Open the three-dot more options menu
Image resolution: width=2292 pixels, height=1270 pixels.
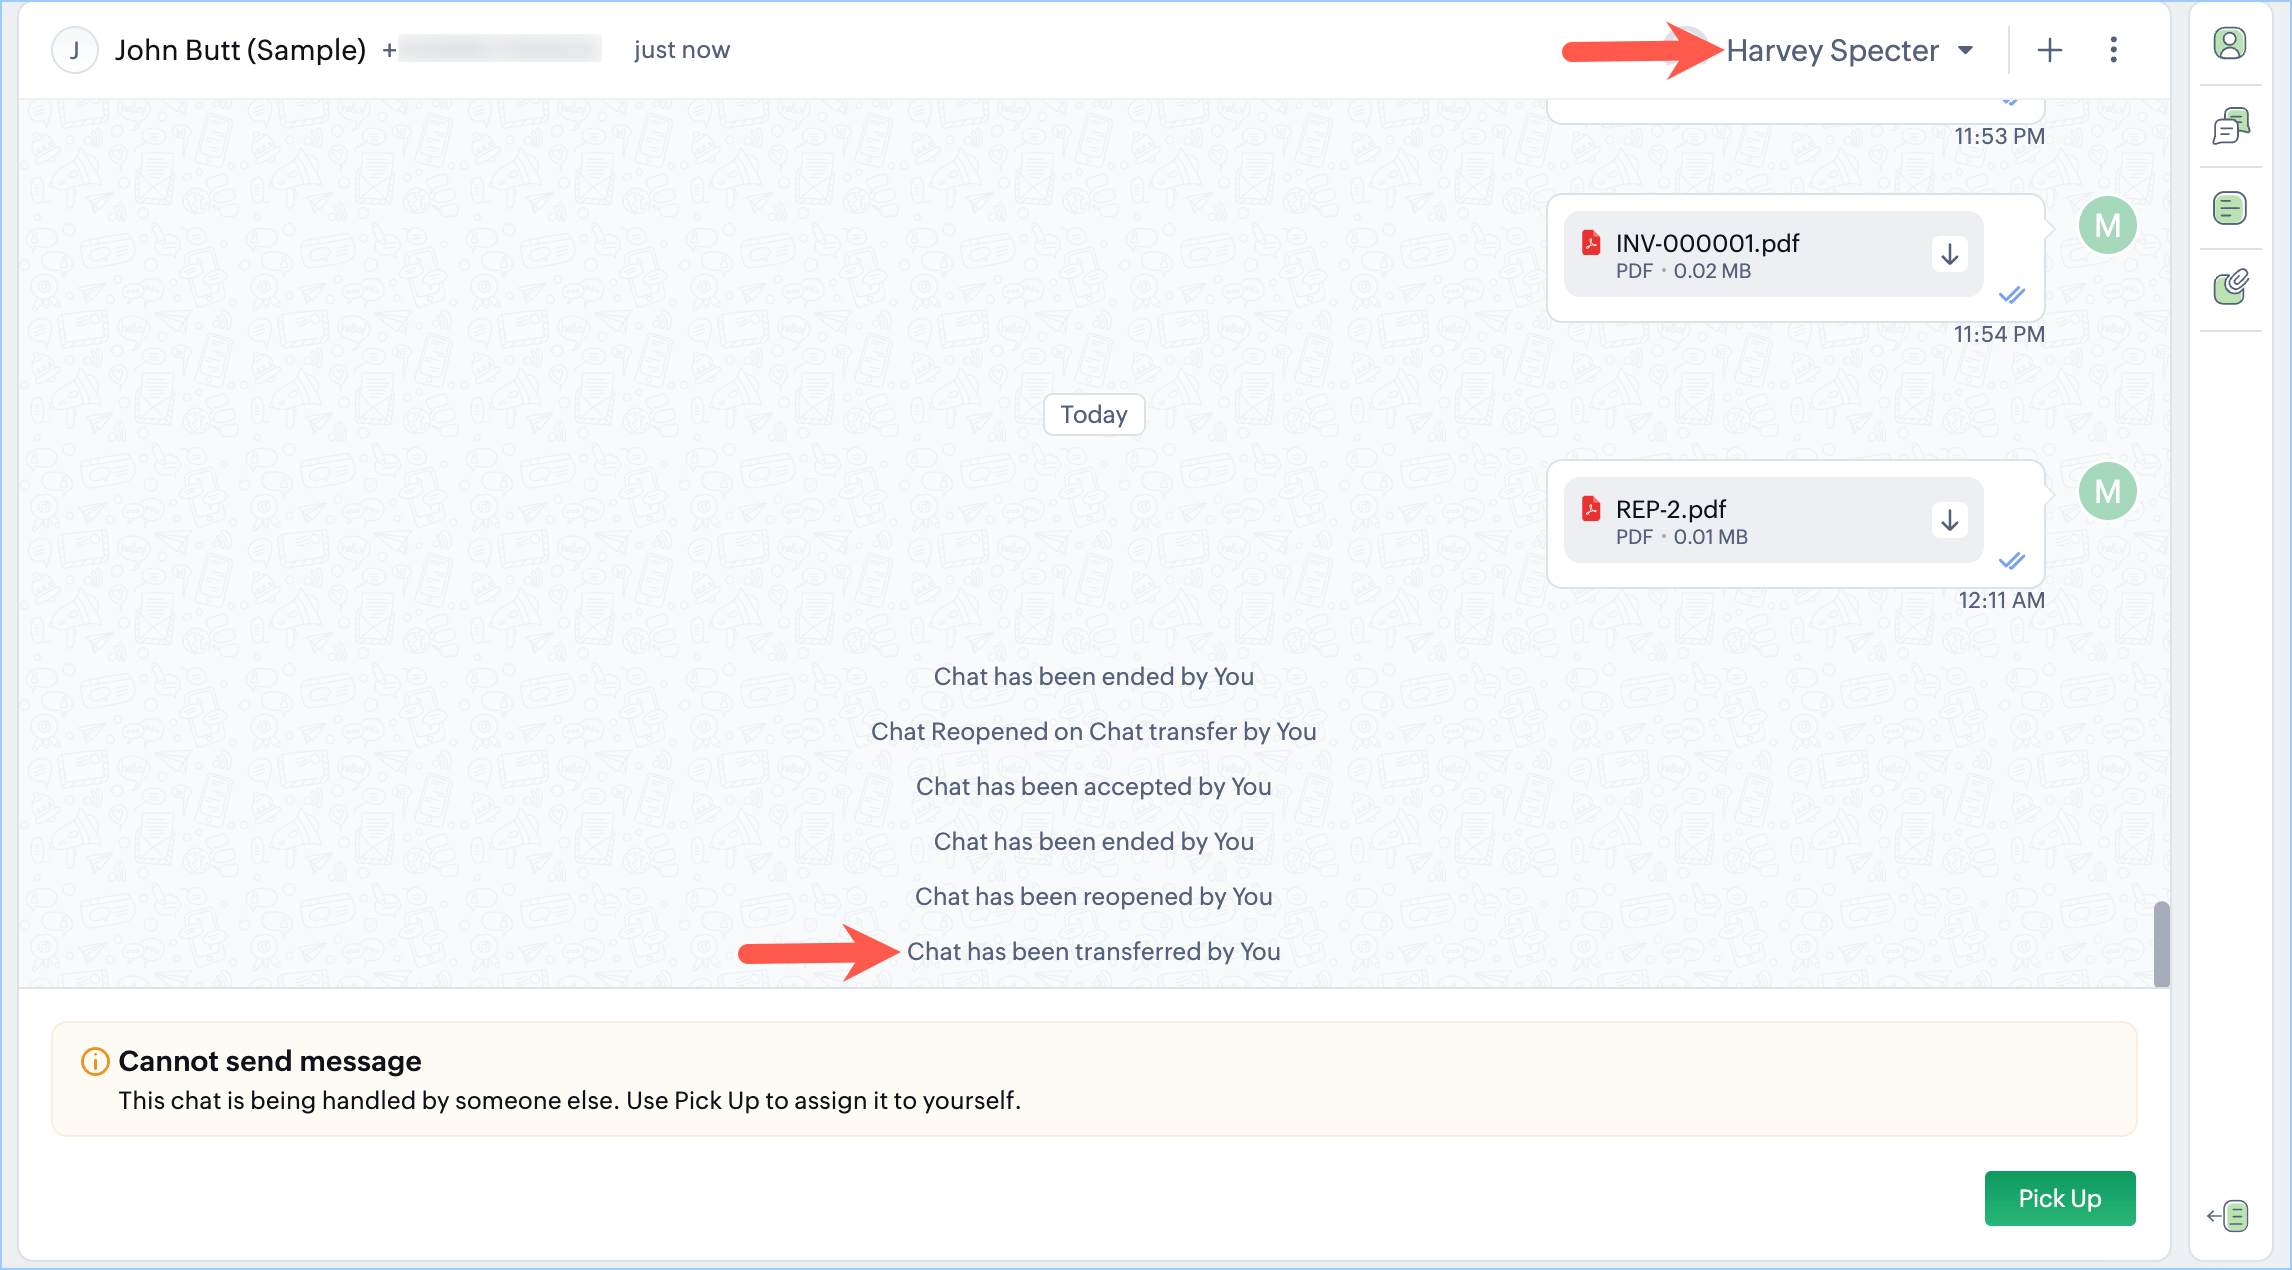coord(2113,50)
